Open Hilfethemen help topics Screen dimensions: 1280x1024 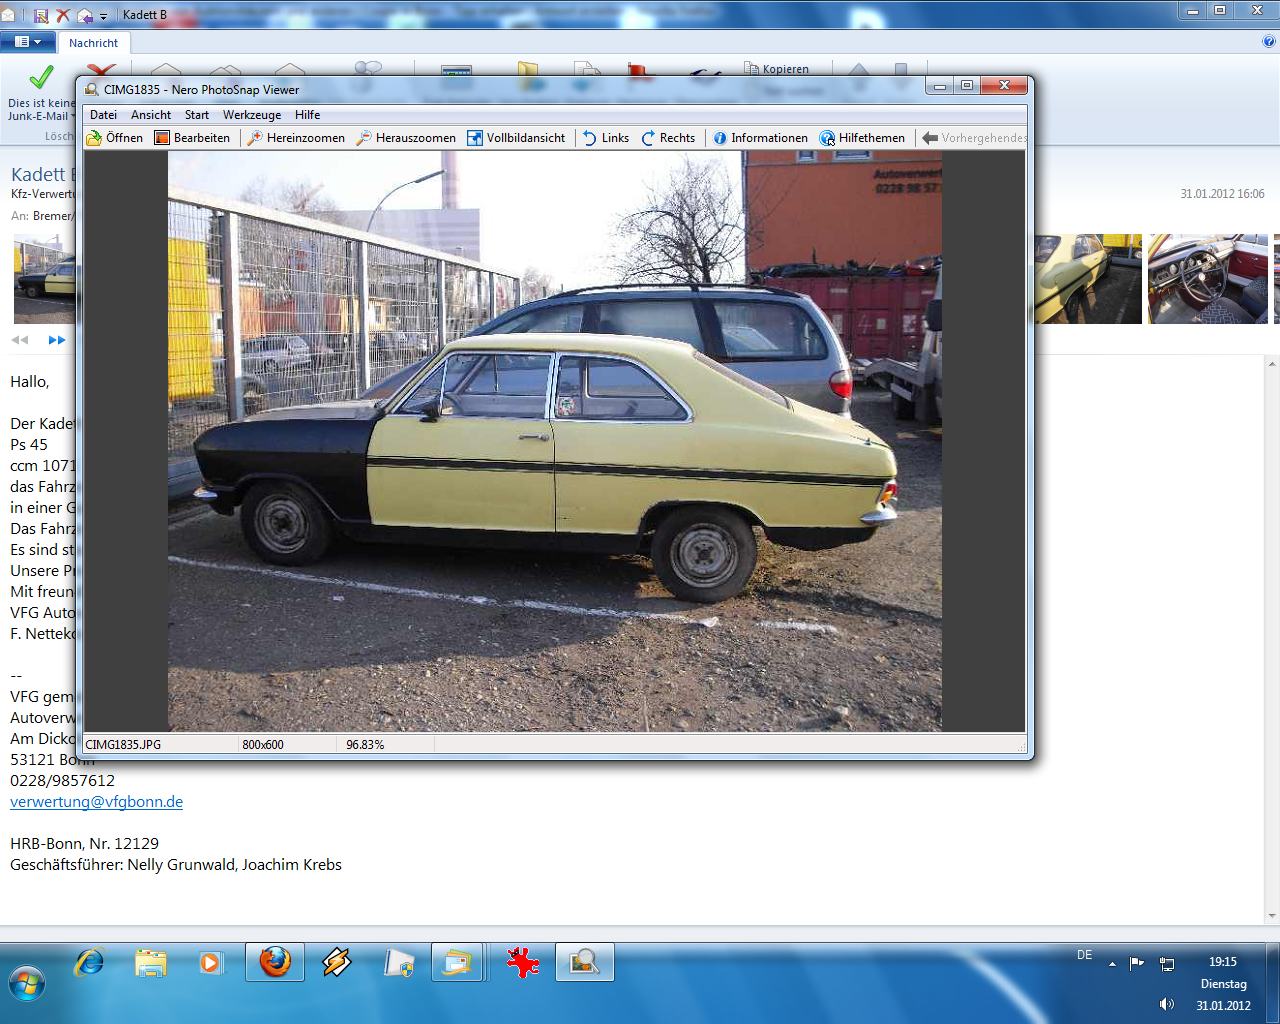862,138
